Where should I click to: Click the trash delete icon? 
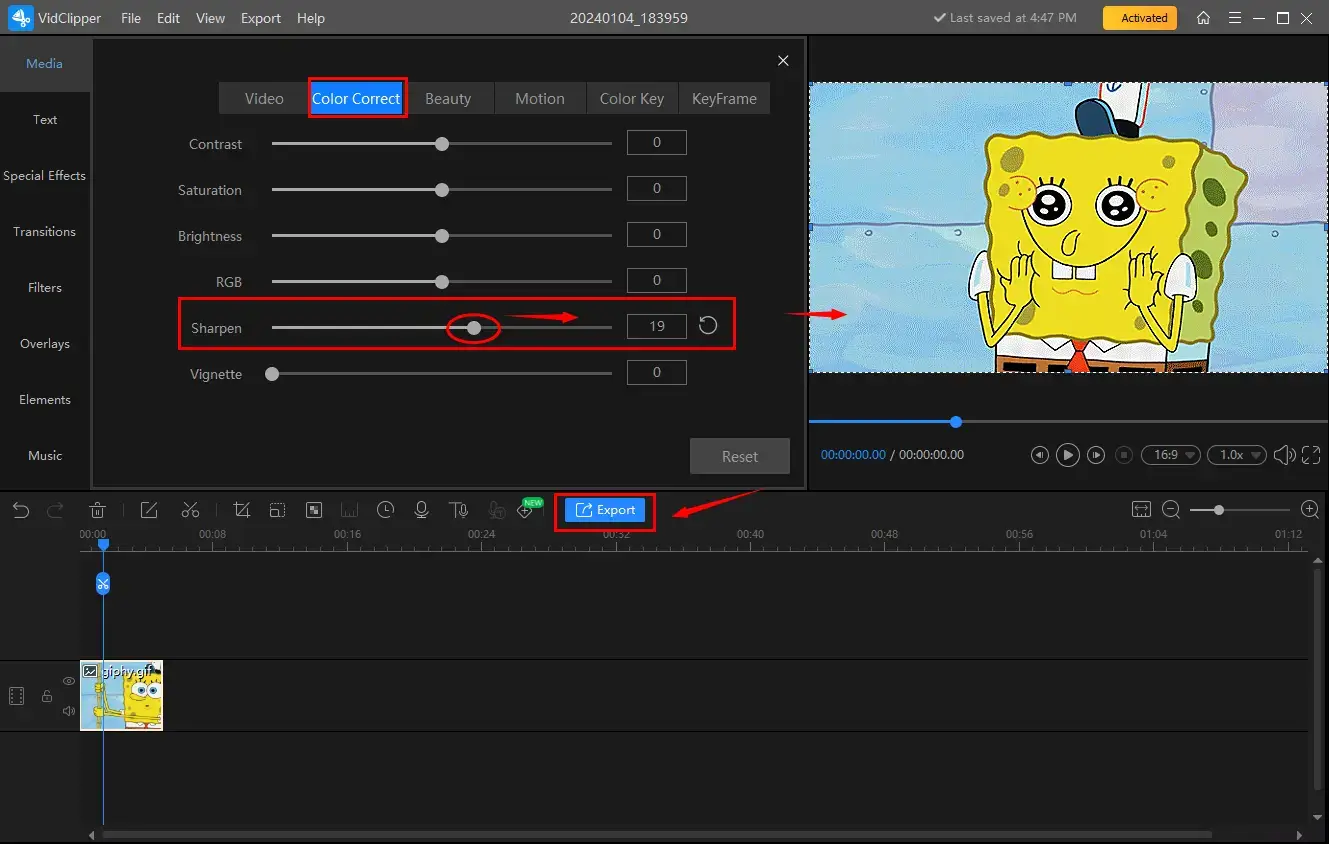[x=98, y=510]
